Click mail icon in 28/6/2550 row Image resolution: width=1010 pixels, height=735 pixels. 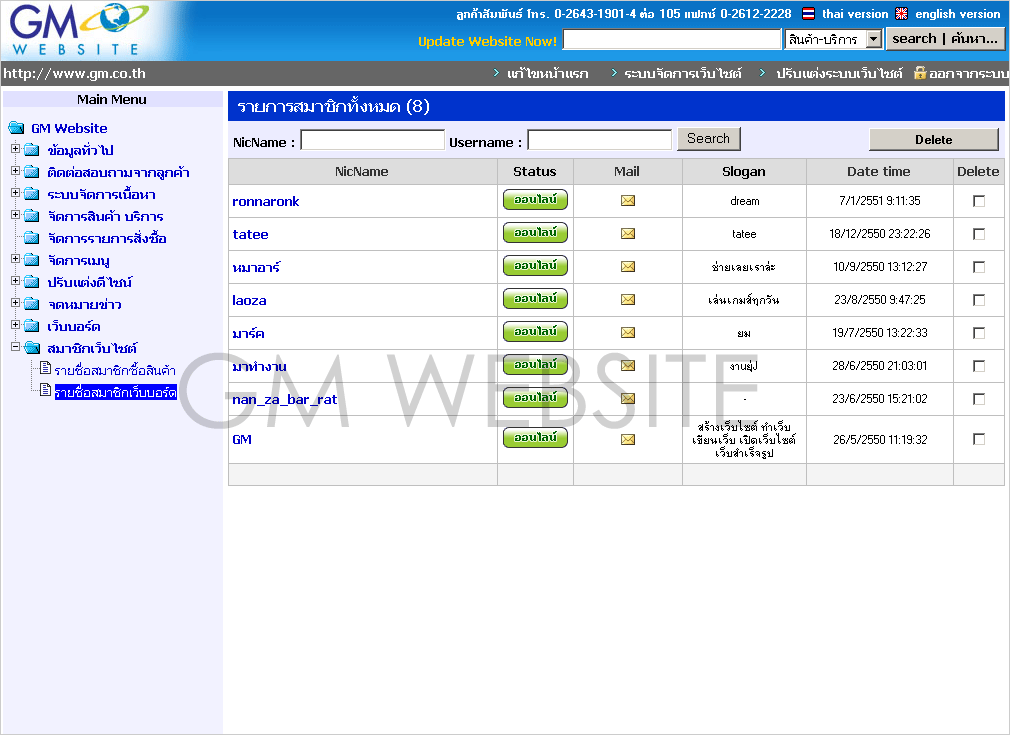pyautogui.click(x=627, y=366)
